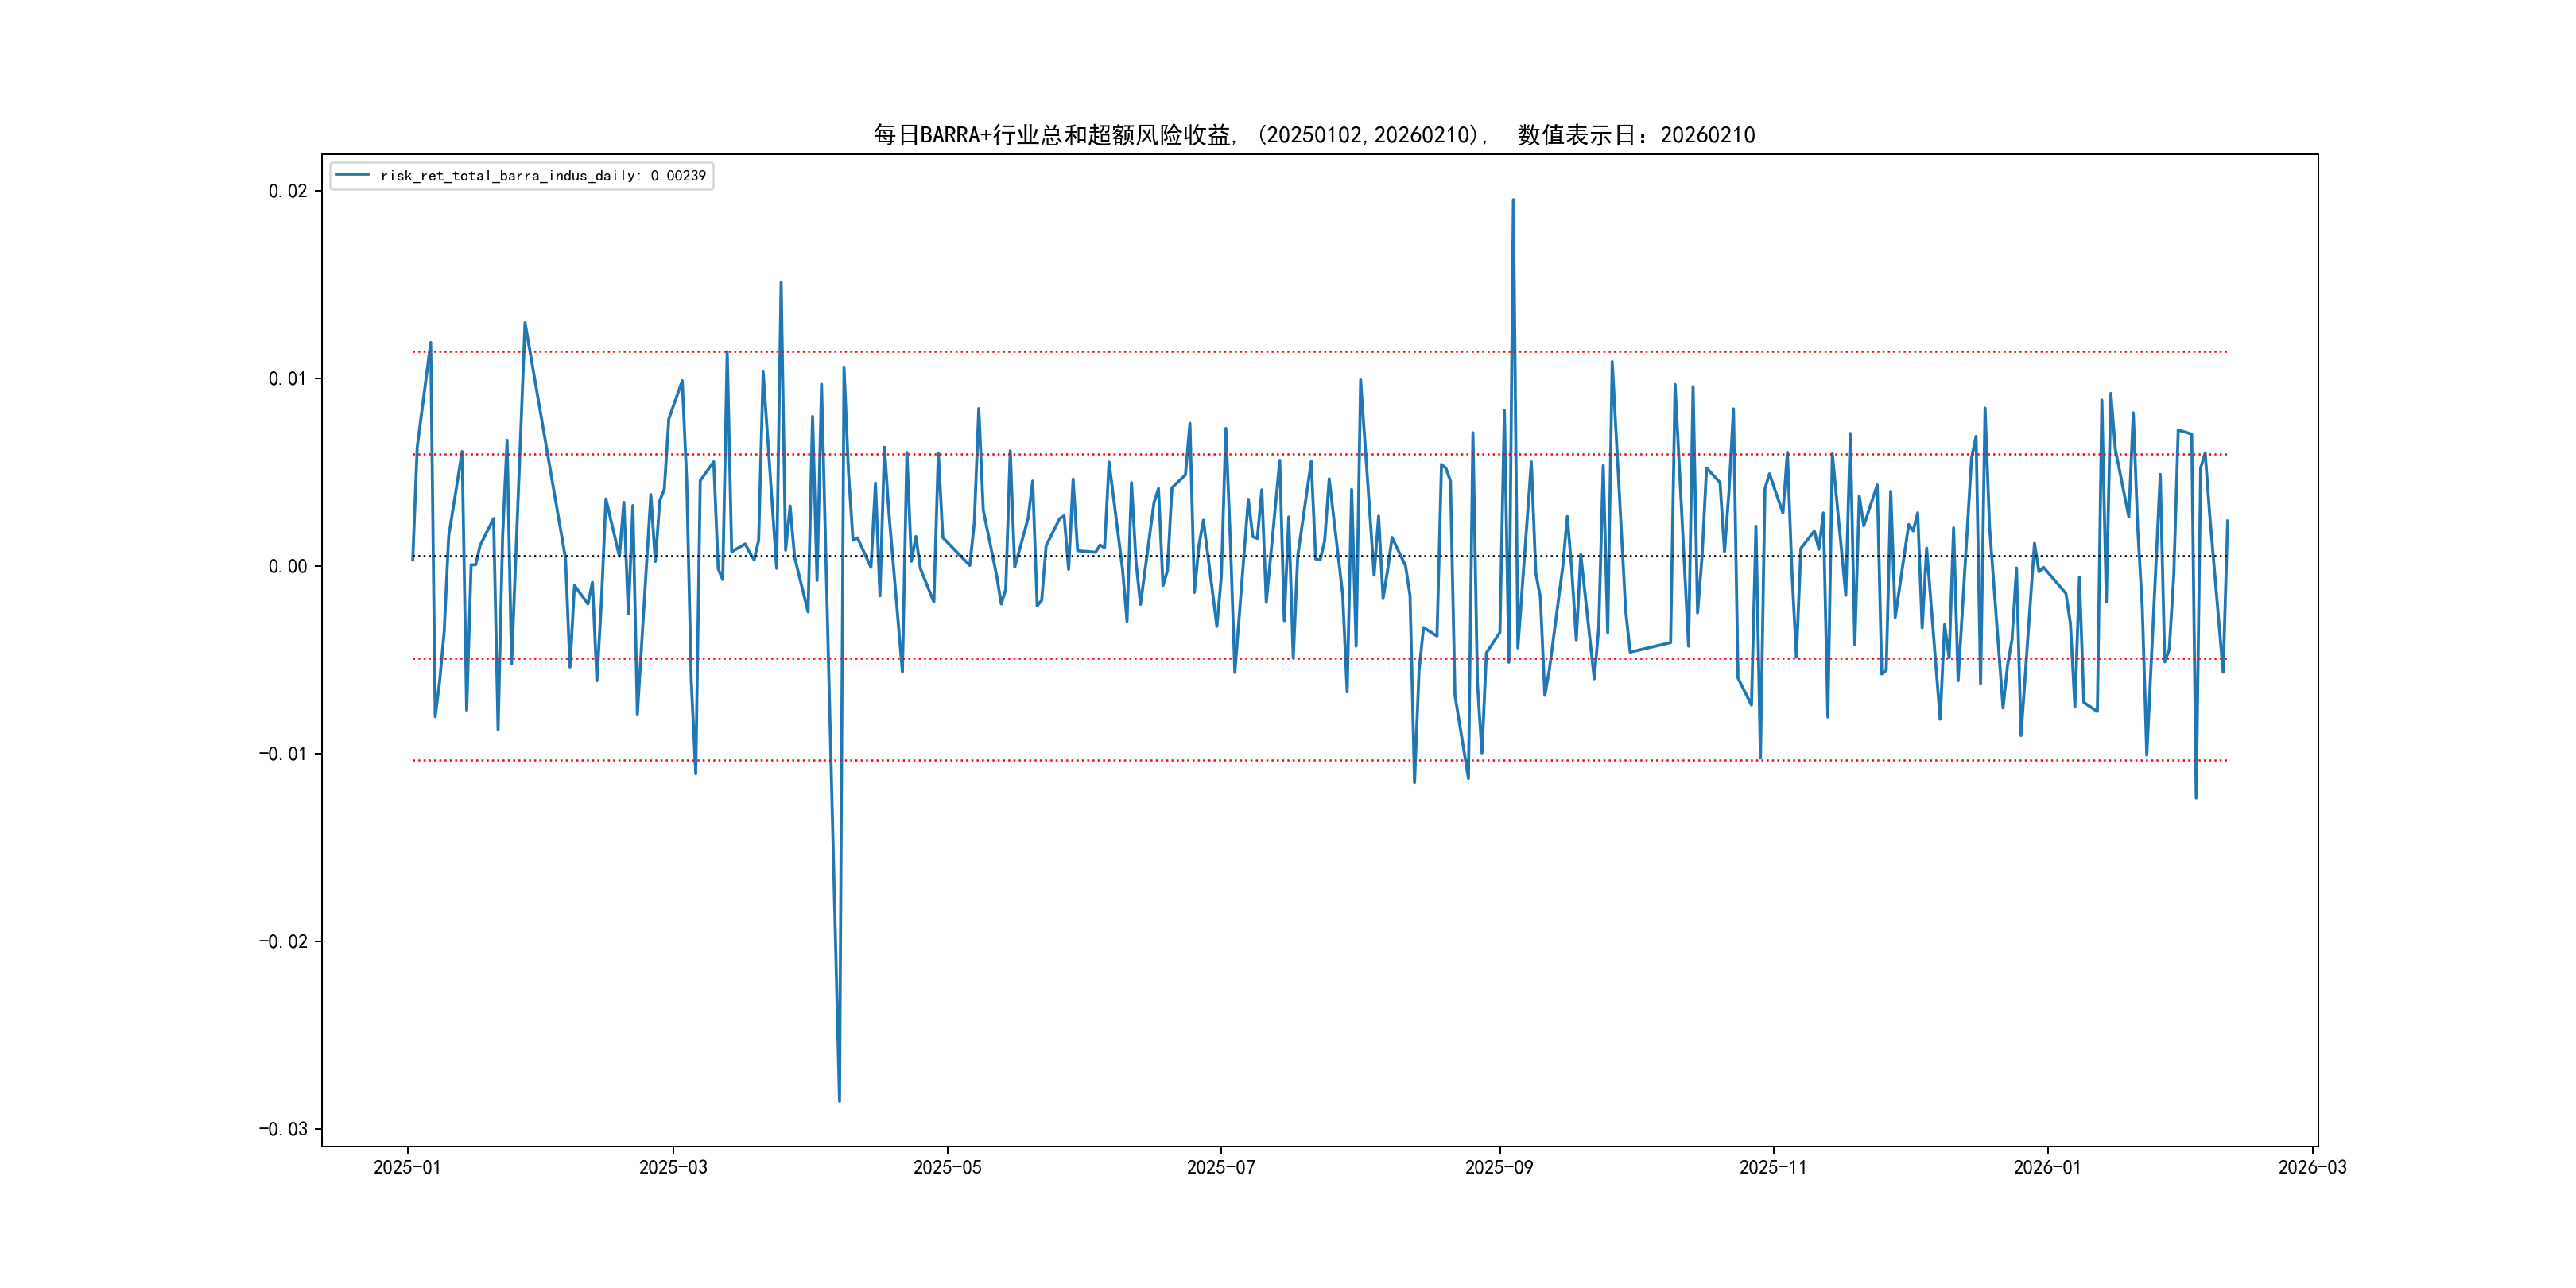This screenshot has height=1288, width=2576.
Task: Click the legend's 0.00239 value text
Action: (678, 176)
